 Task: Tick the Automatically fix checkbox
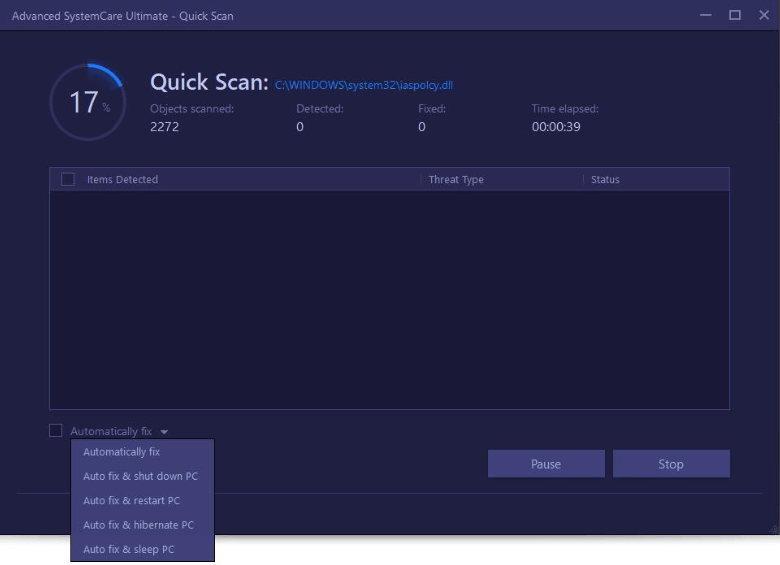click(56, 430)
